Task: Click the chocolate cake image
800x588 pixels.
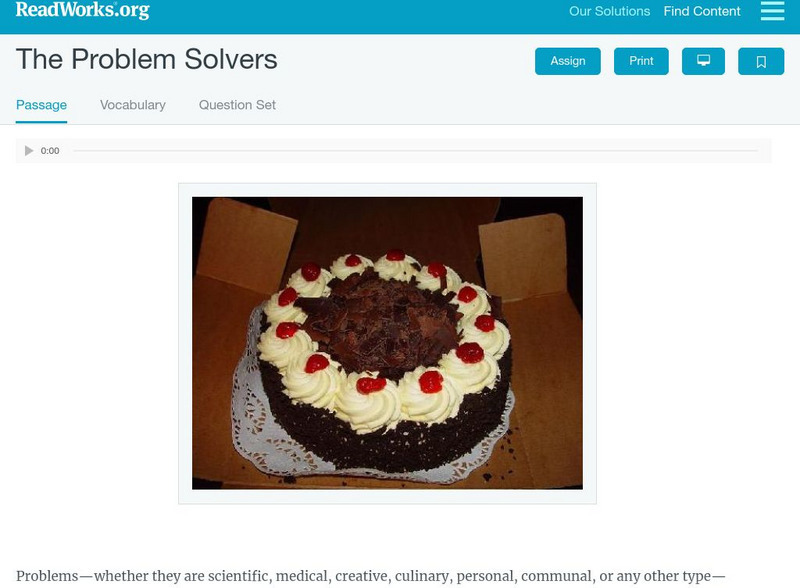Action: [387, 343]
